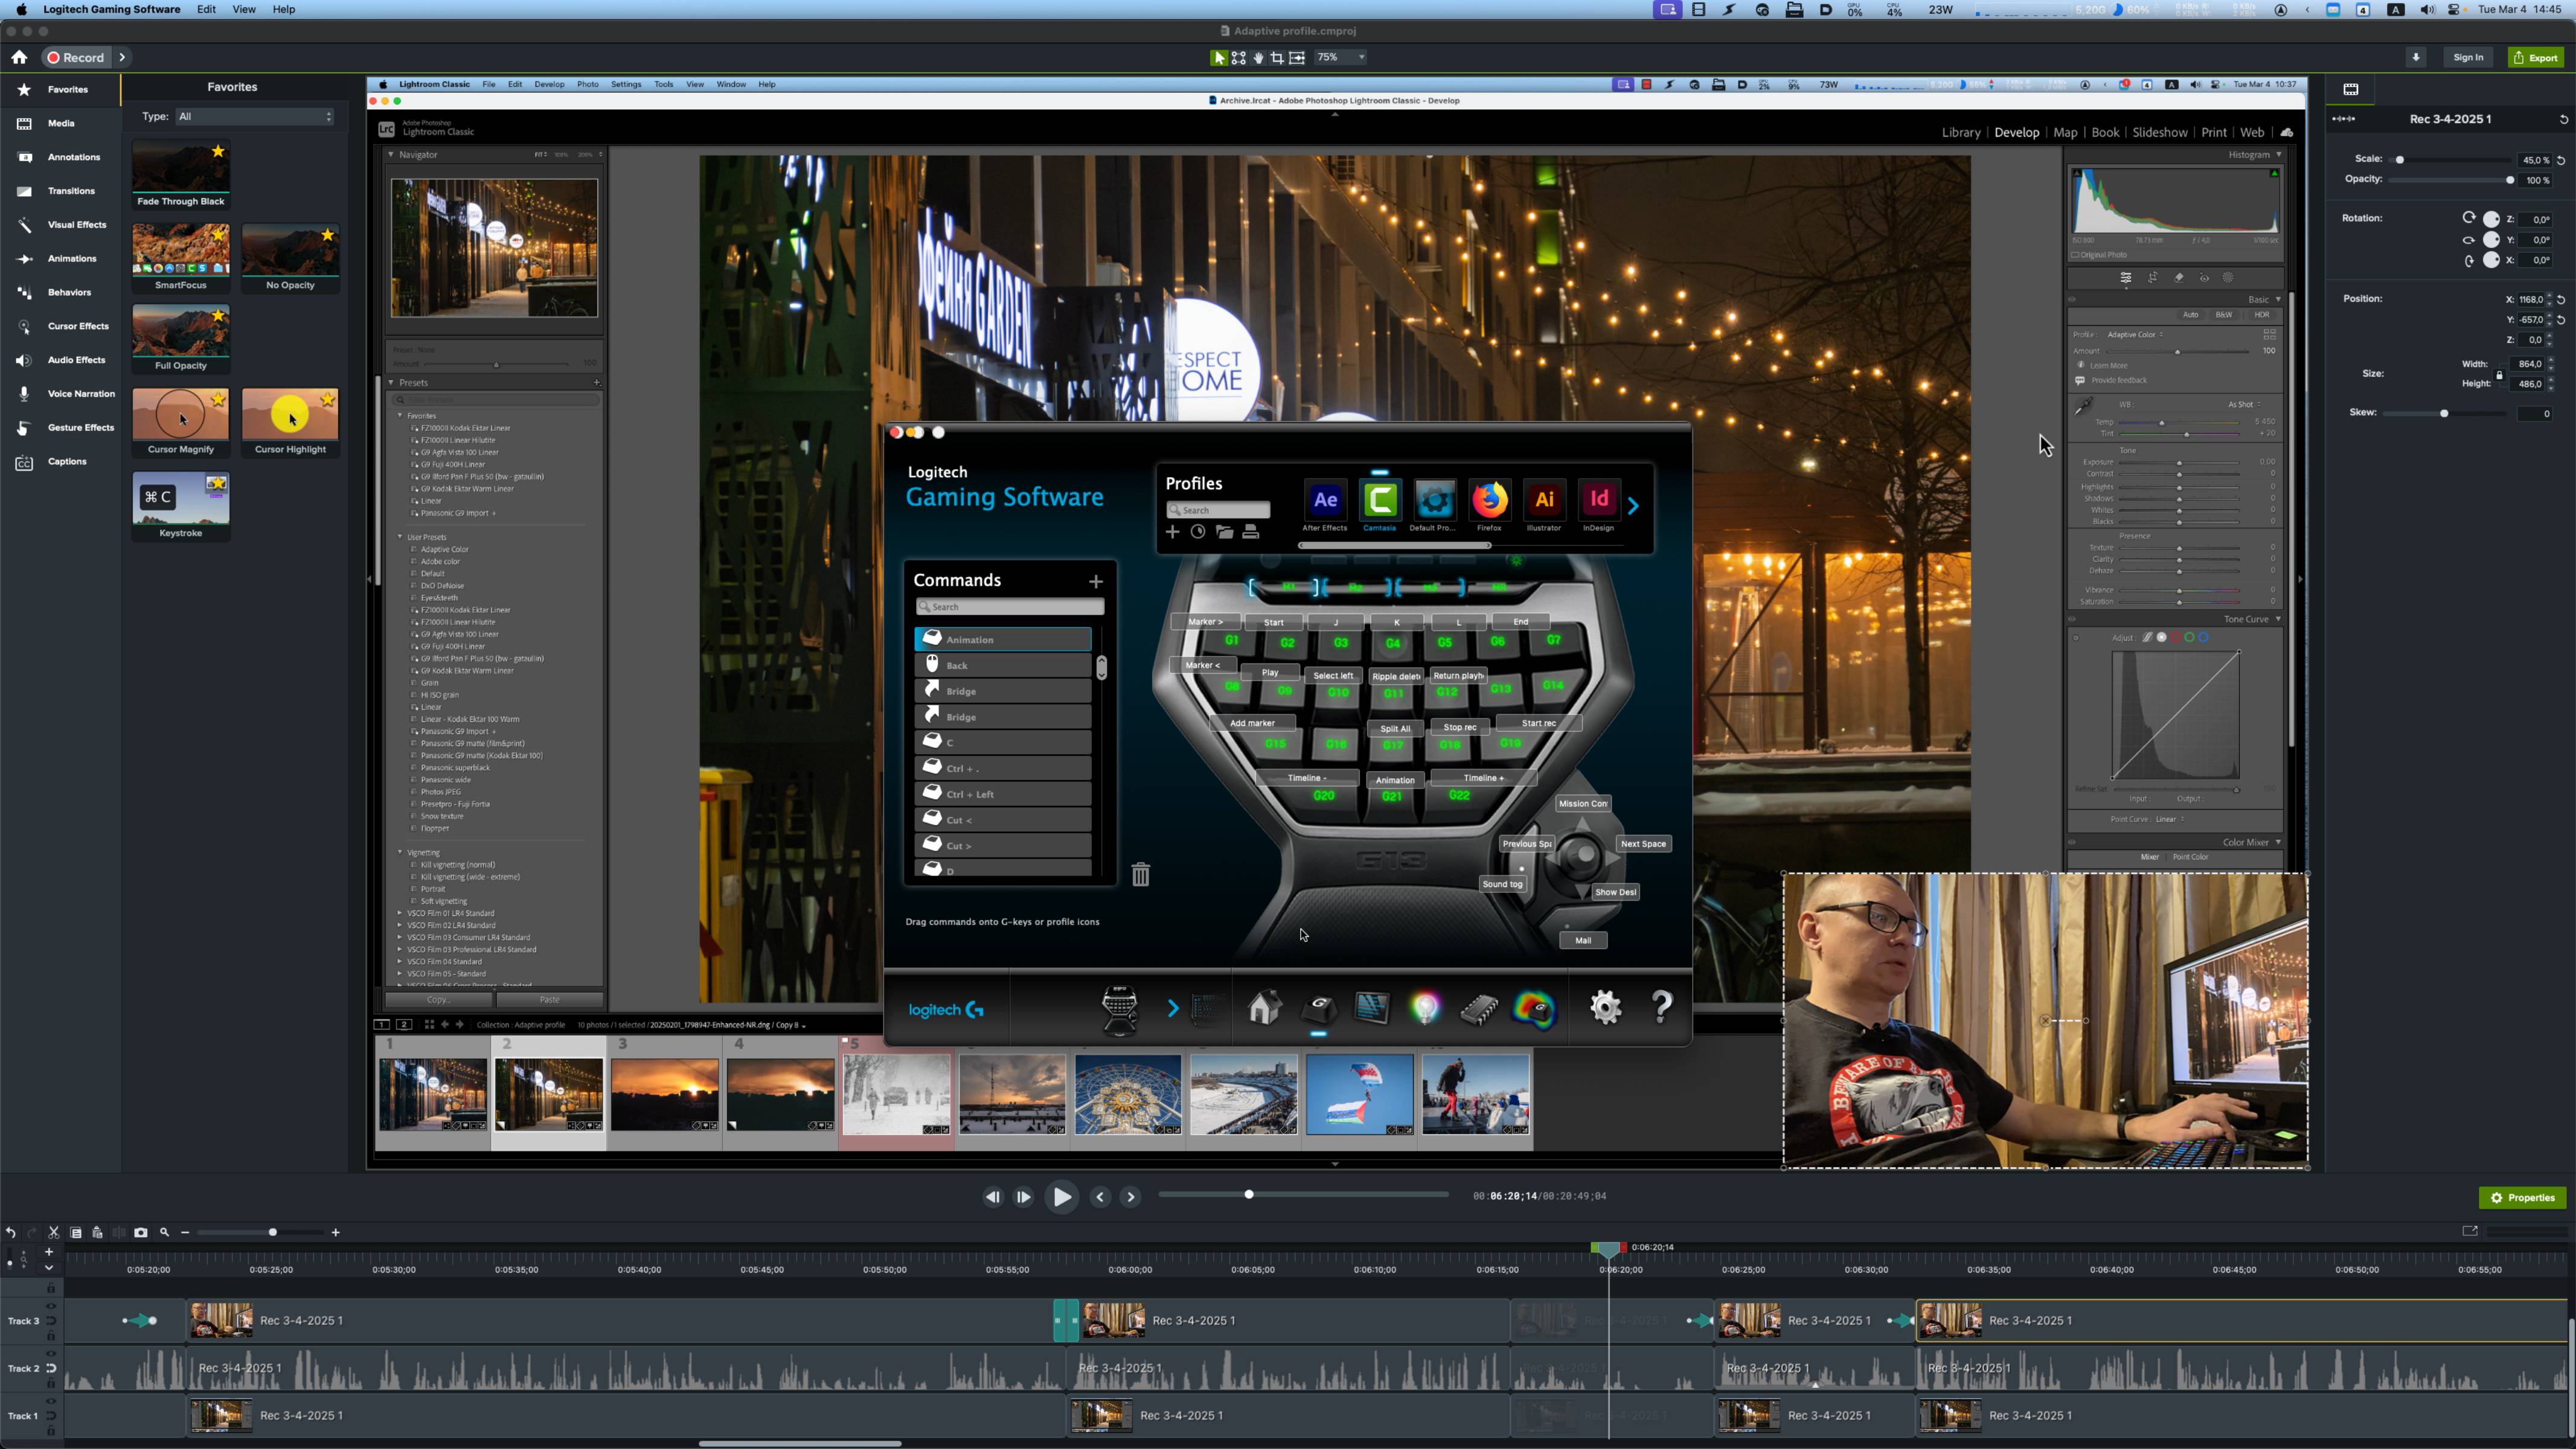Open the 75% canvas zoom dropdown
The width and height of the screenshot is (2576, 1449).
[1340, 58]
